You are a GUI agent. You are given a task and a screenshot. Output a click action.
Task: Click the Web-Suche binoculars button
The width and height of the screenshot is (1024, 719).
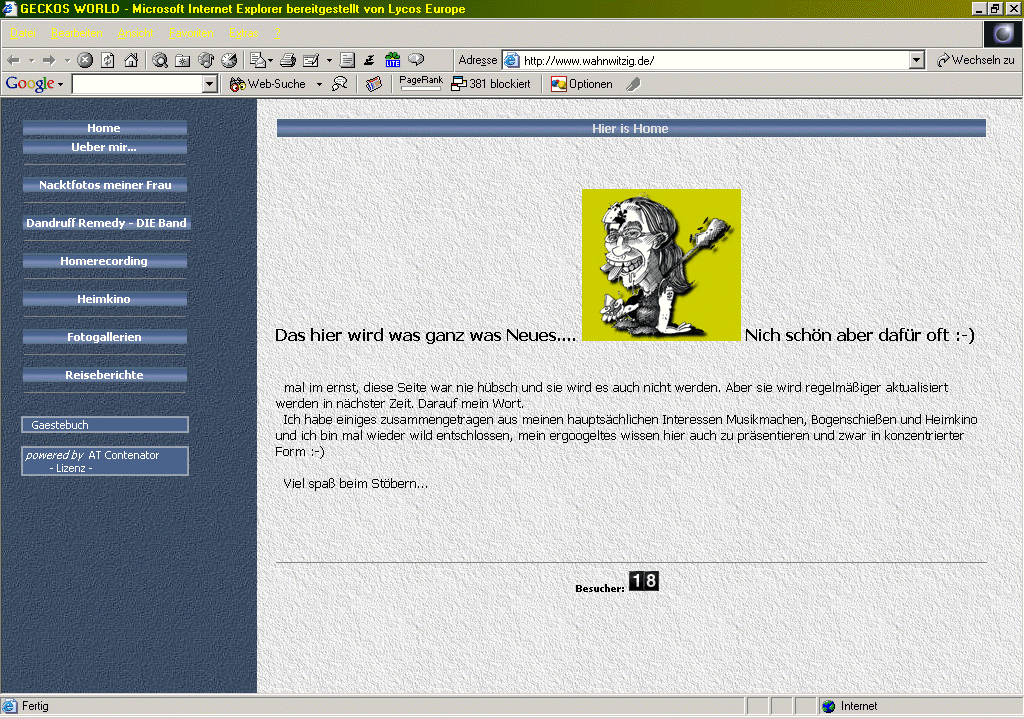pyautogui.click(x=268, y=84)
